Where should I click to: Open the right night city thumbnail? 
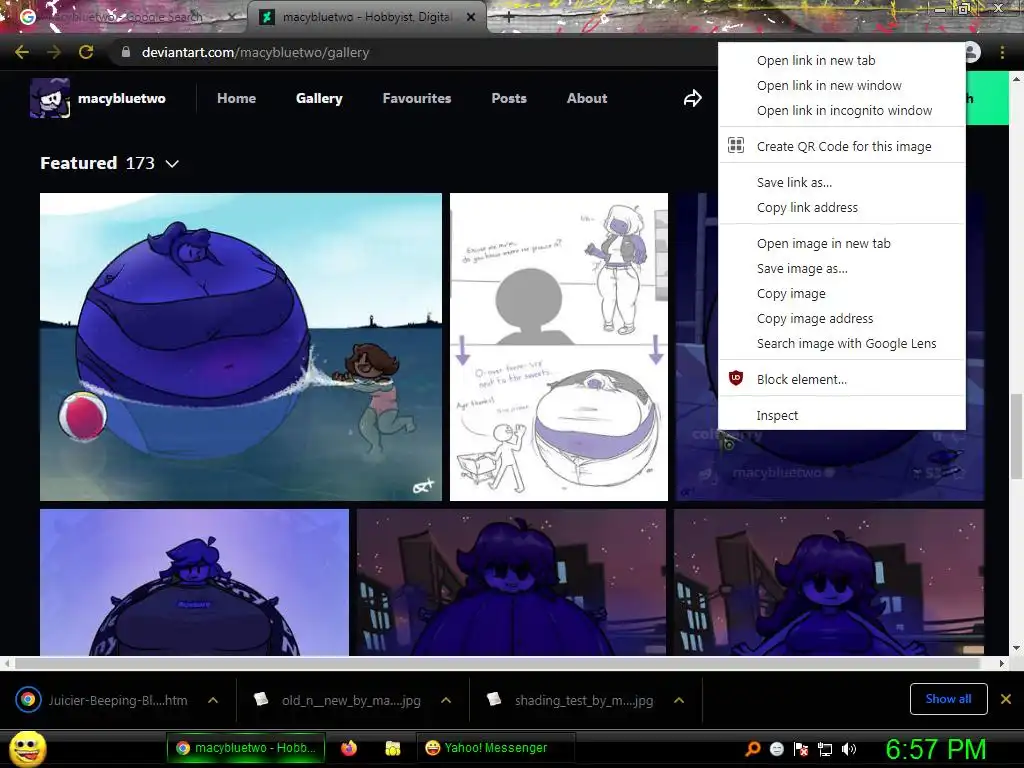[x=829, y=582]
